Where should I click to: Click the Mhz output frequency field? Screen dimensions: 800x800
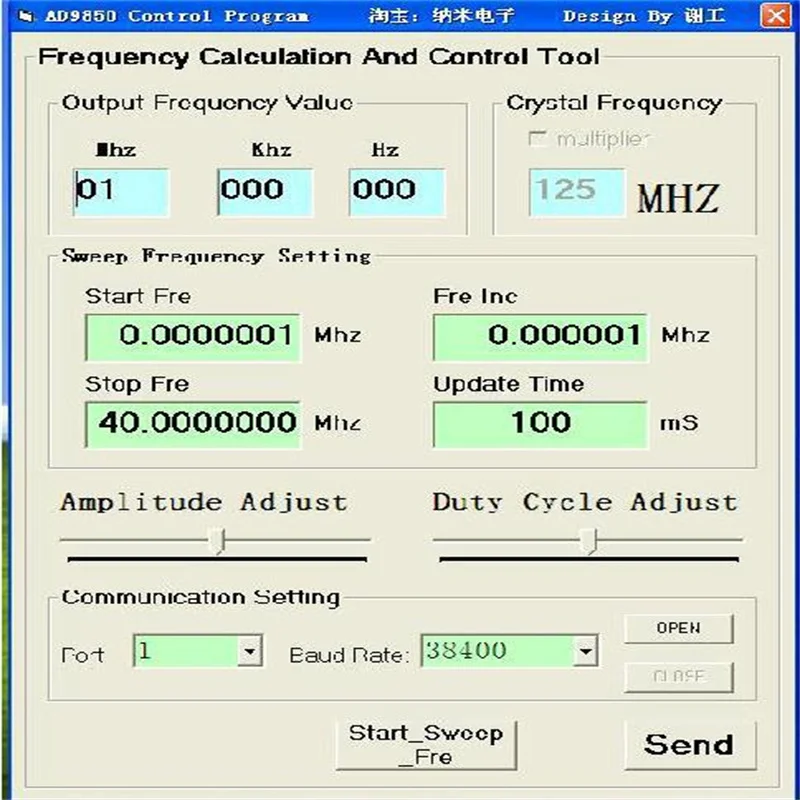[x=121, y=192]
